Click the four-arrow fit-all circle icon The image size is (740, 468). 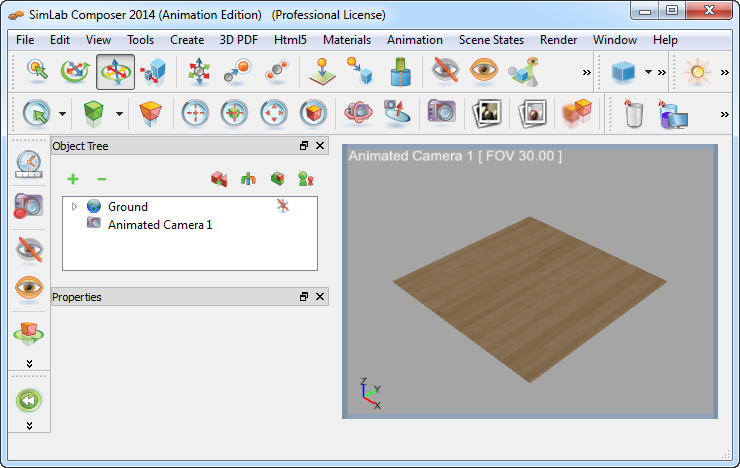tap(274, 113)
